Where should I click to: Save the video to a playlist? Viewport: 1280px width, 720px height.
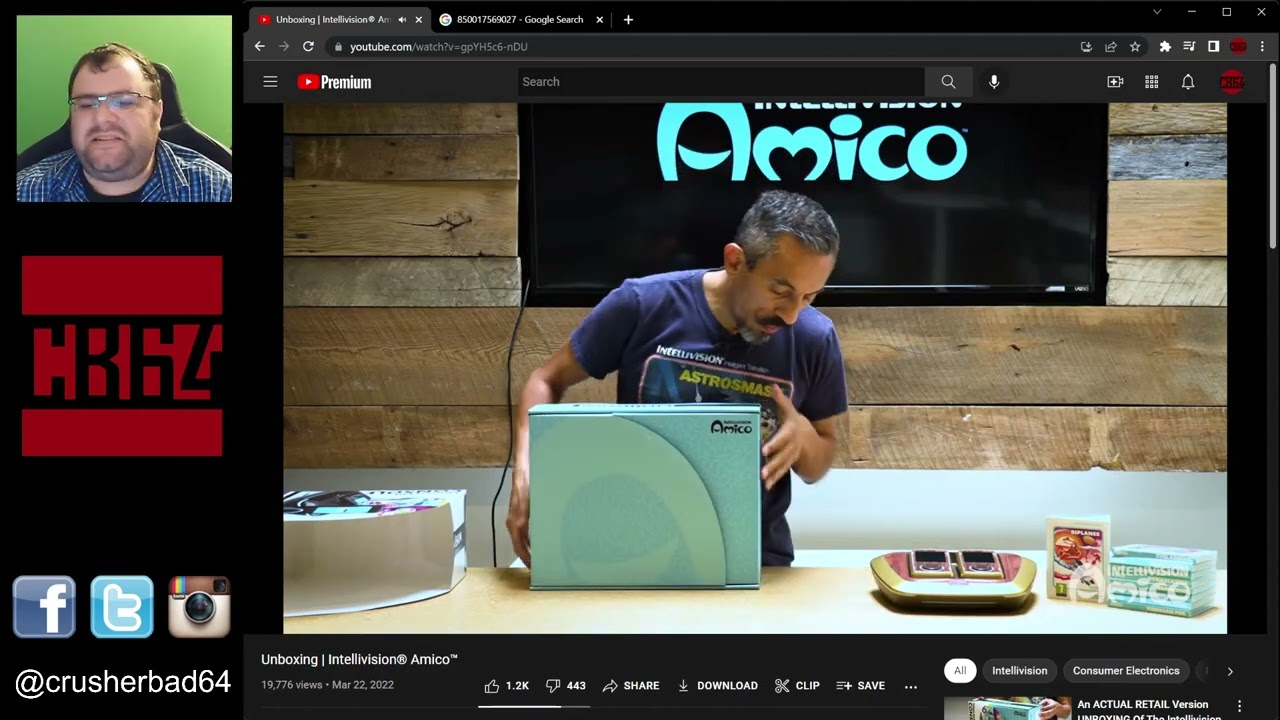pyautogui.click(x=861, y=686)
